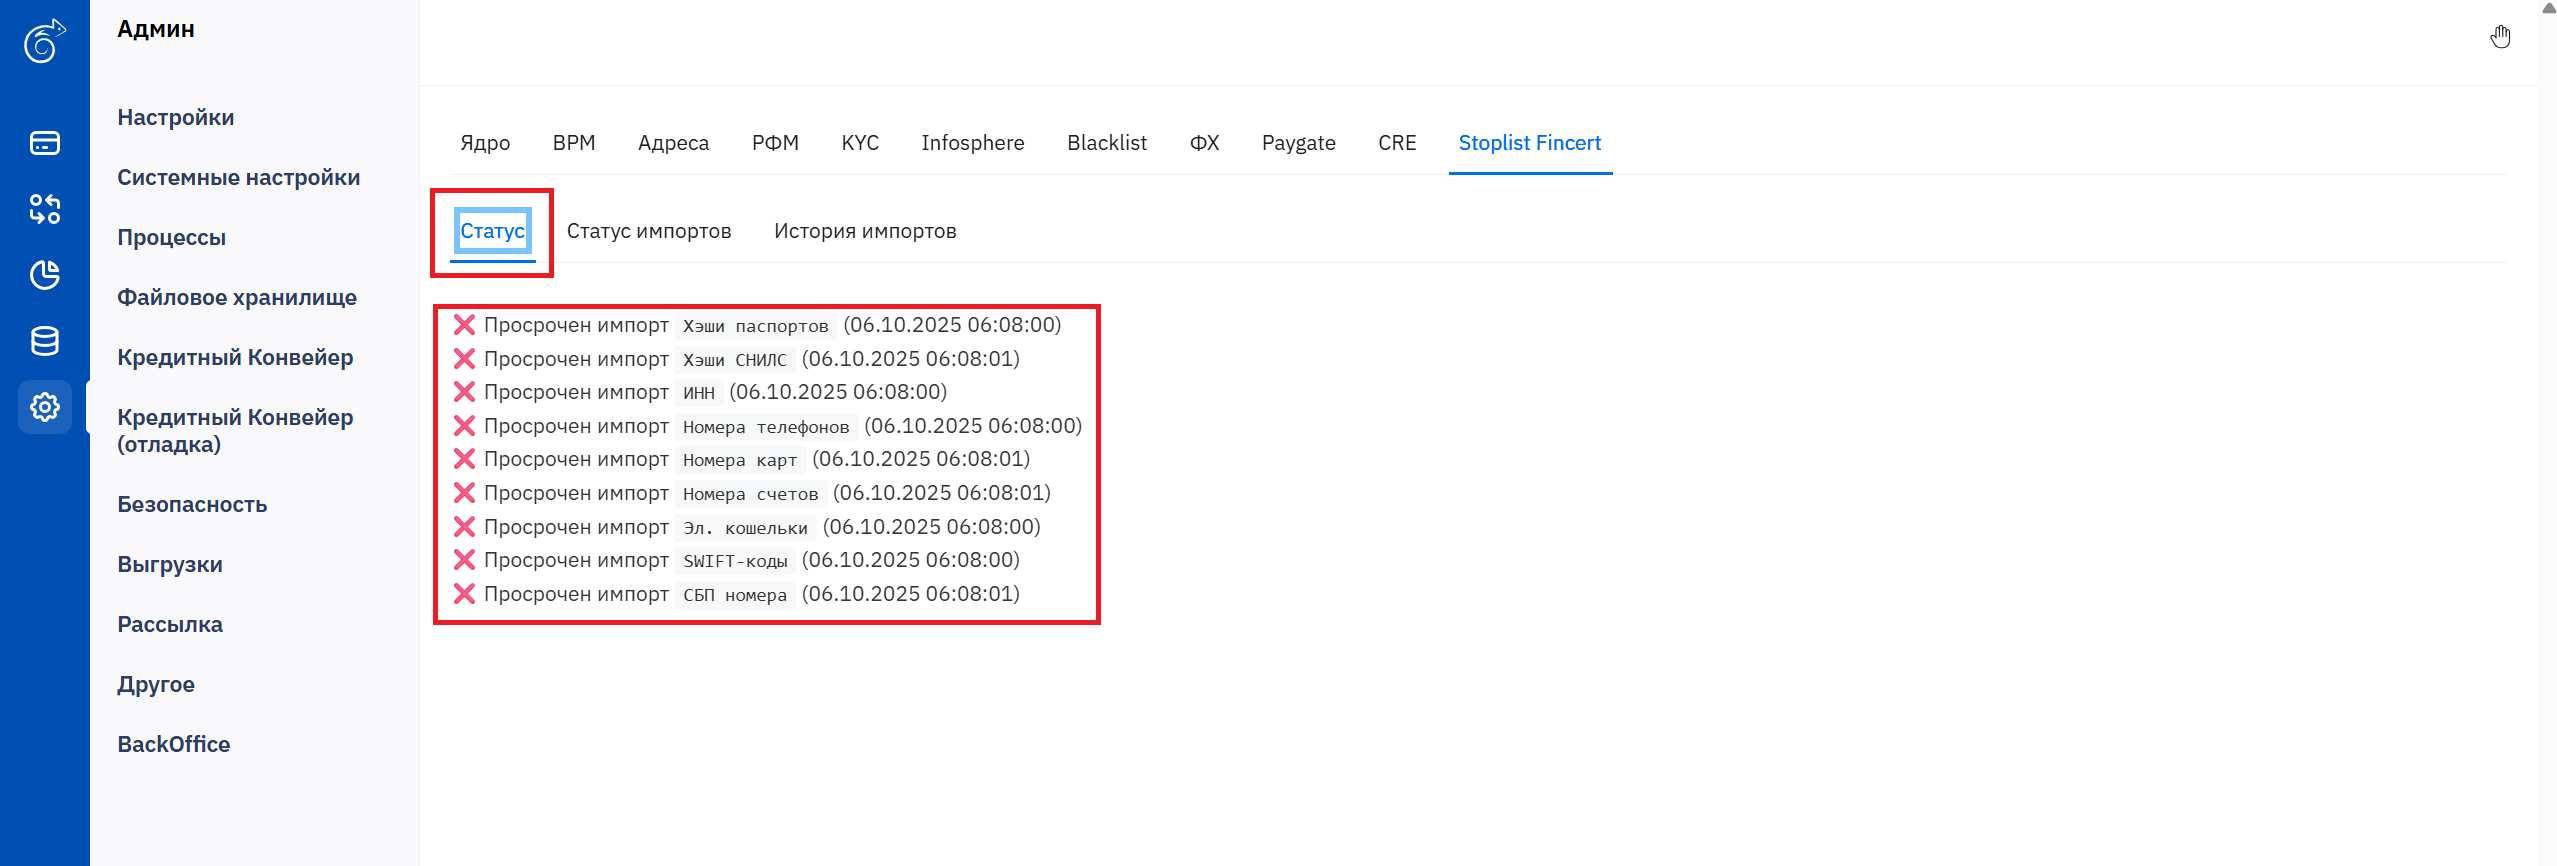Screen dimensions: 2557x866
Task: Click the hand icon in top right
Action: [2500, 37]
